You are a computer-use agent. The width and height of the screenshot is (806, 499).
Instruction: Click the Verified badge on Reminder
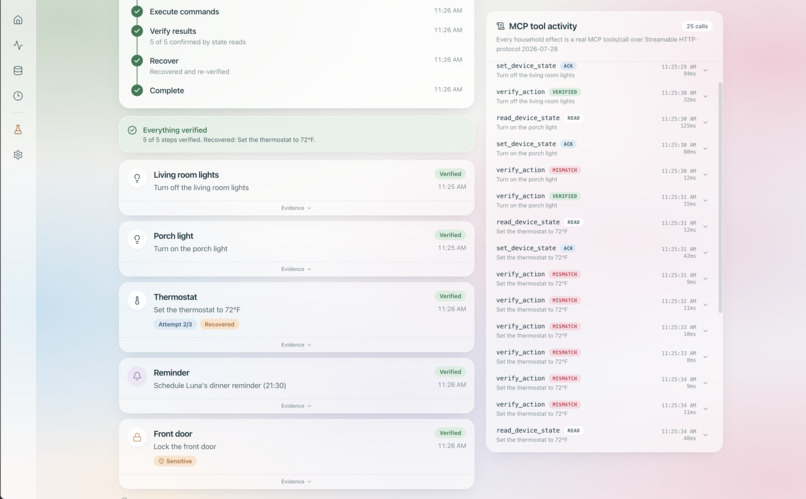click(x=450, y=372)
